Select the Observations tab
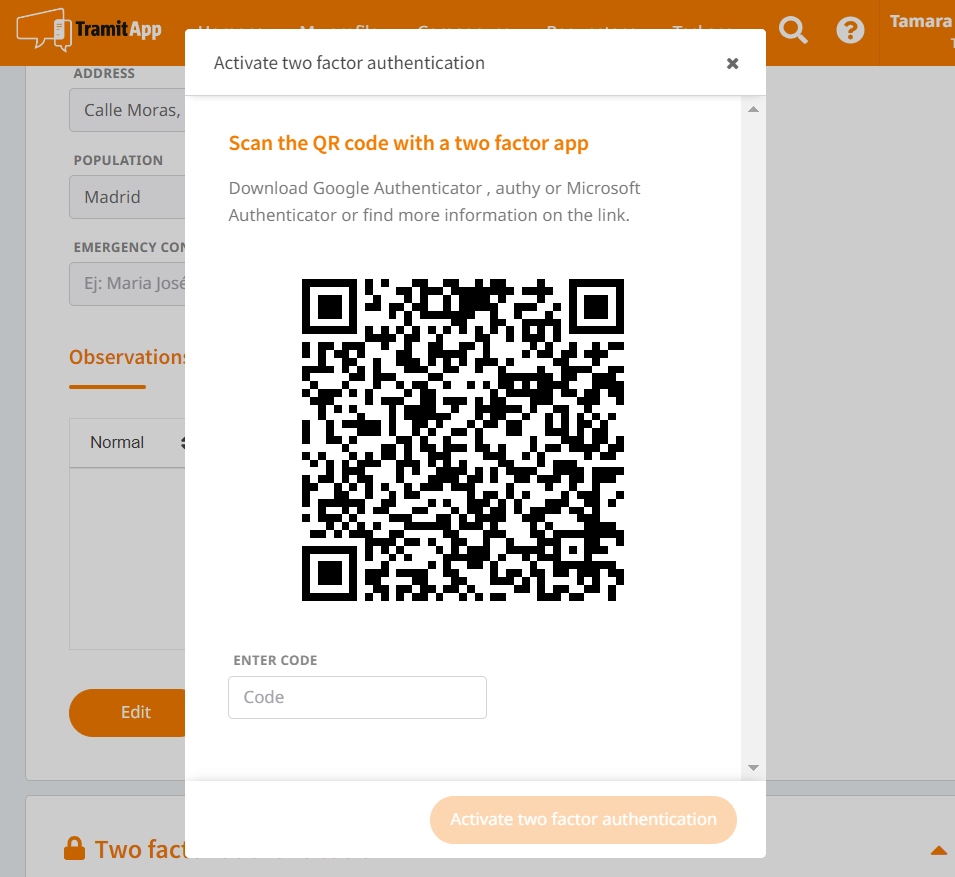This screenshot has height=877, width=955. (127, 358)
